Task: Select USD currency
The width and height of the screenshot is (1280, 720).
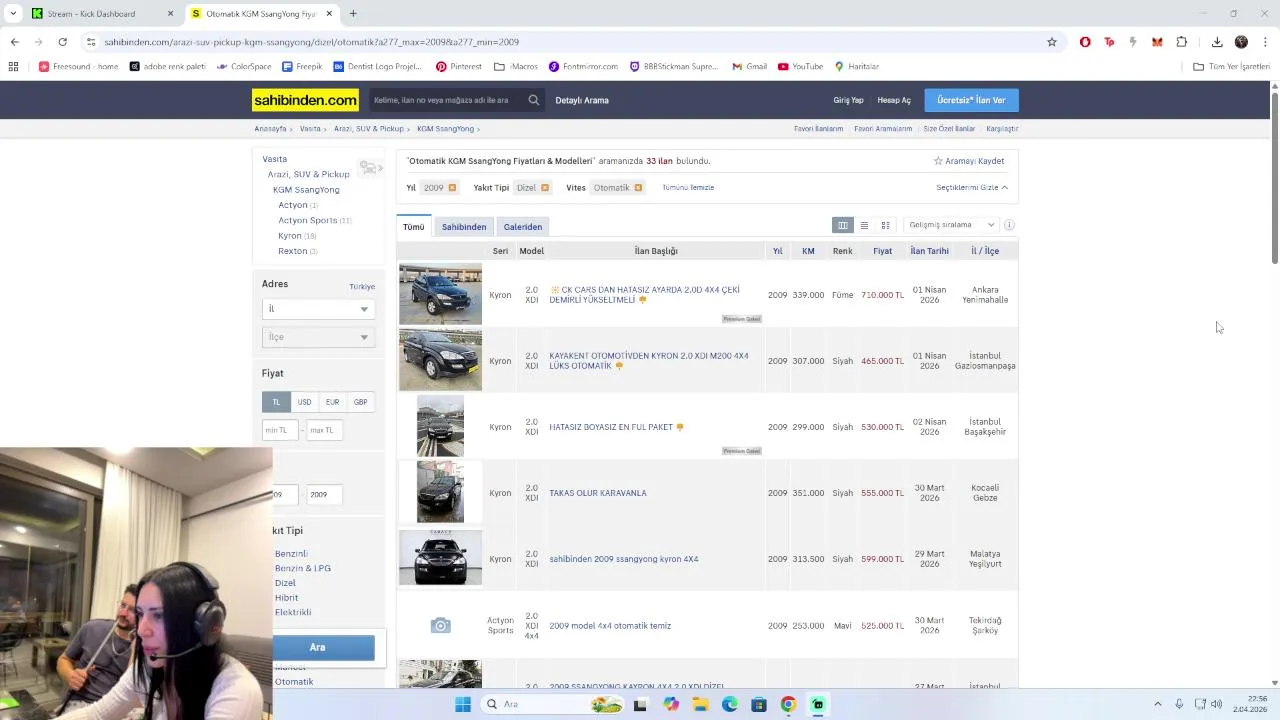Action: tap(304, 402)
